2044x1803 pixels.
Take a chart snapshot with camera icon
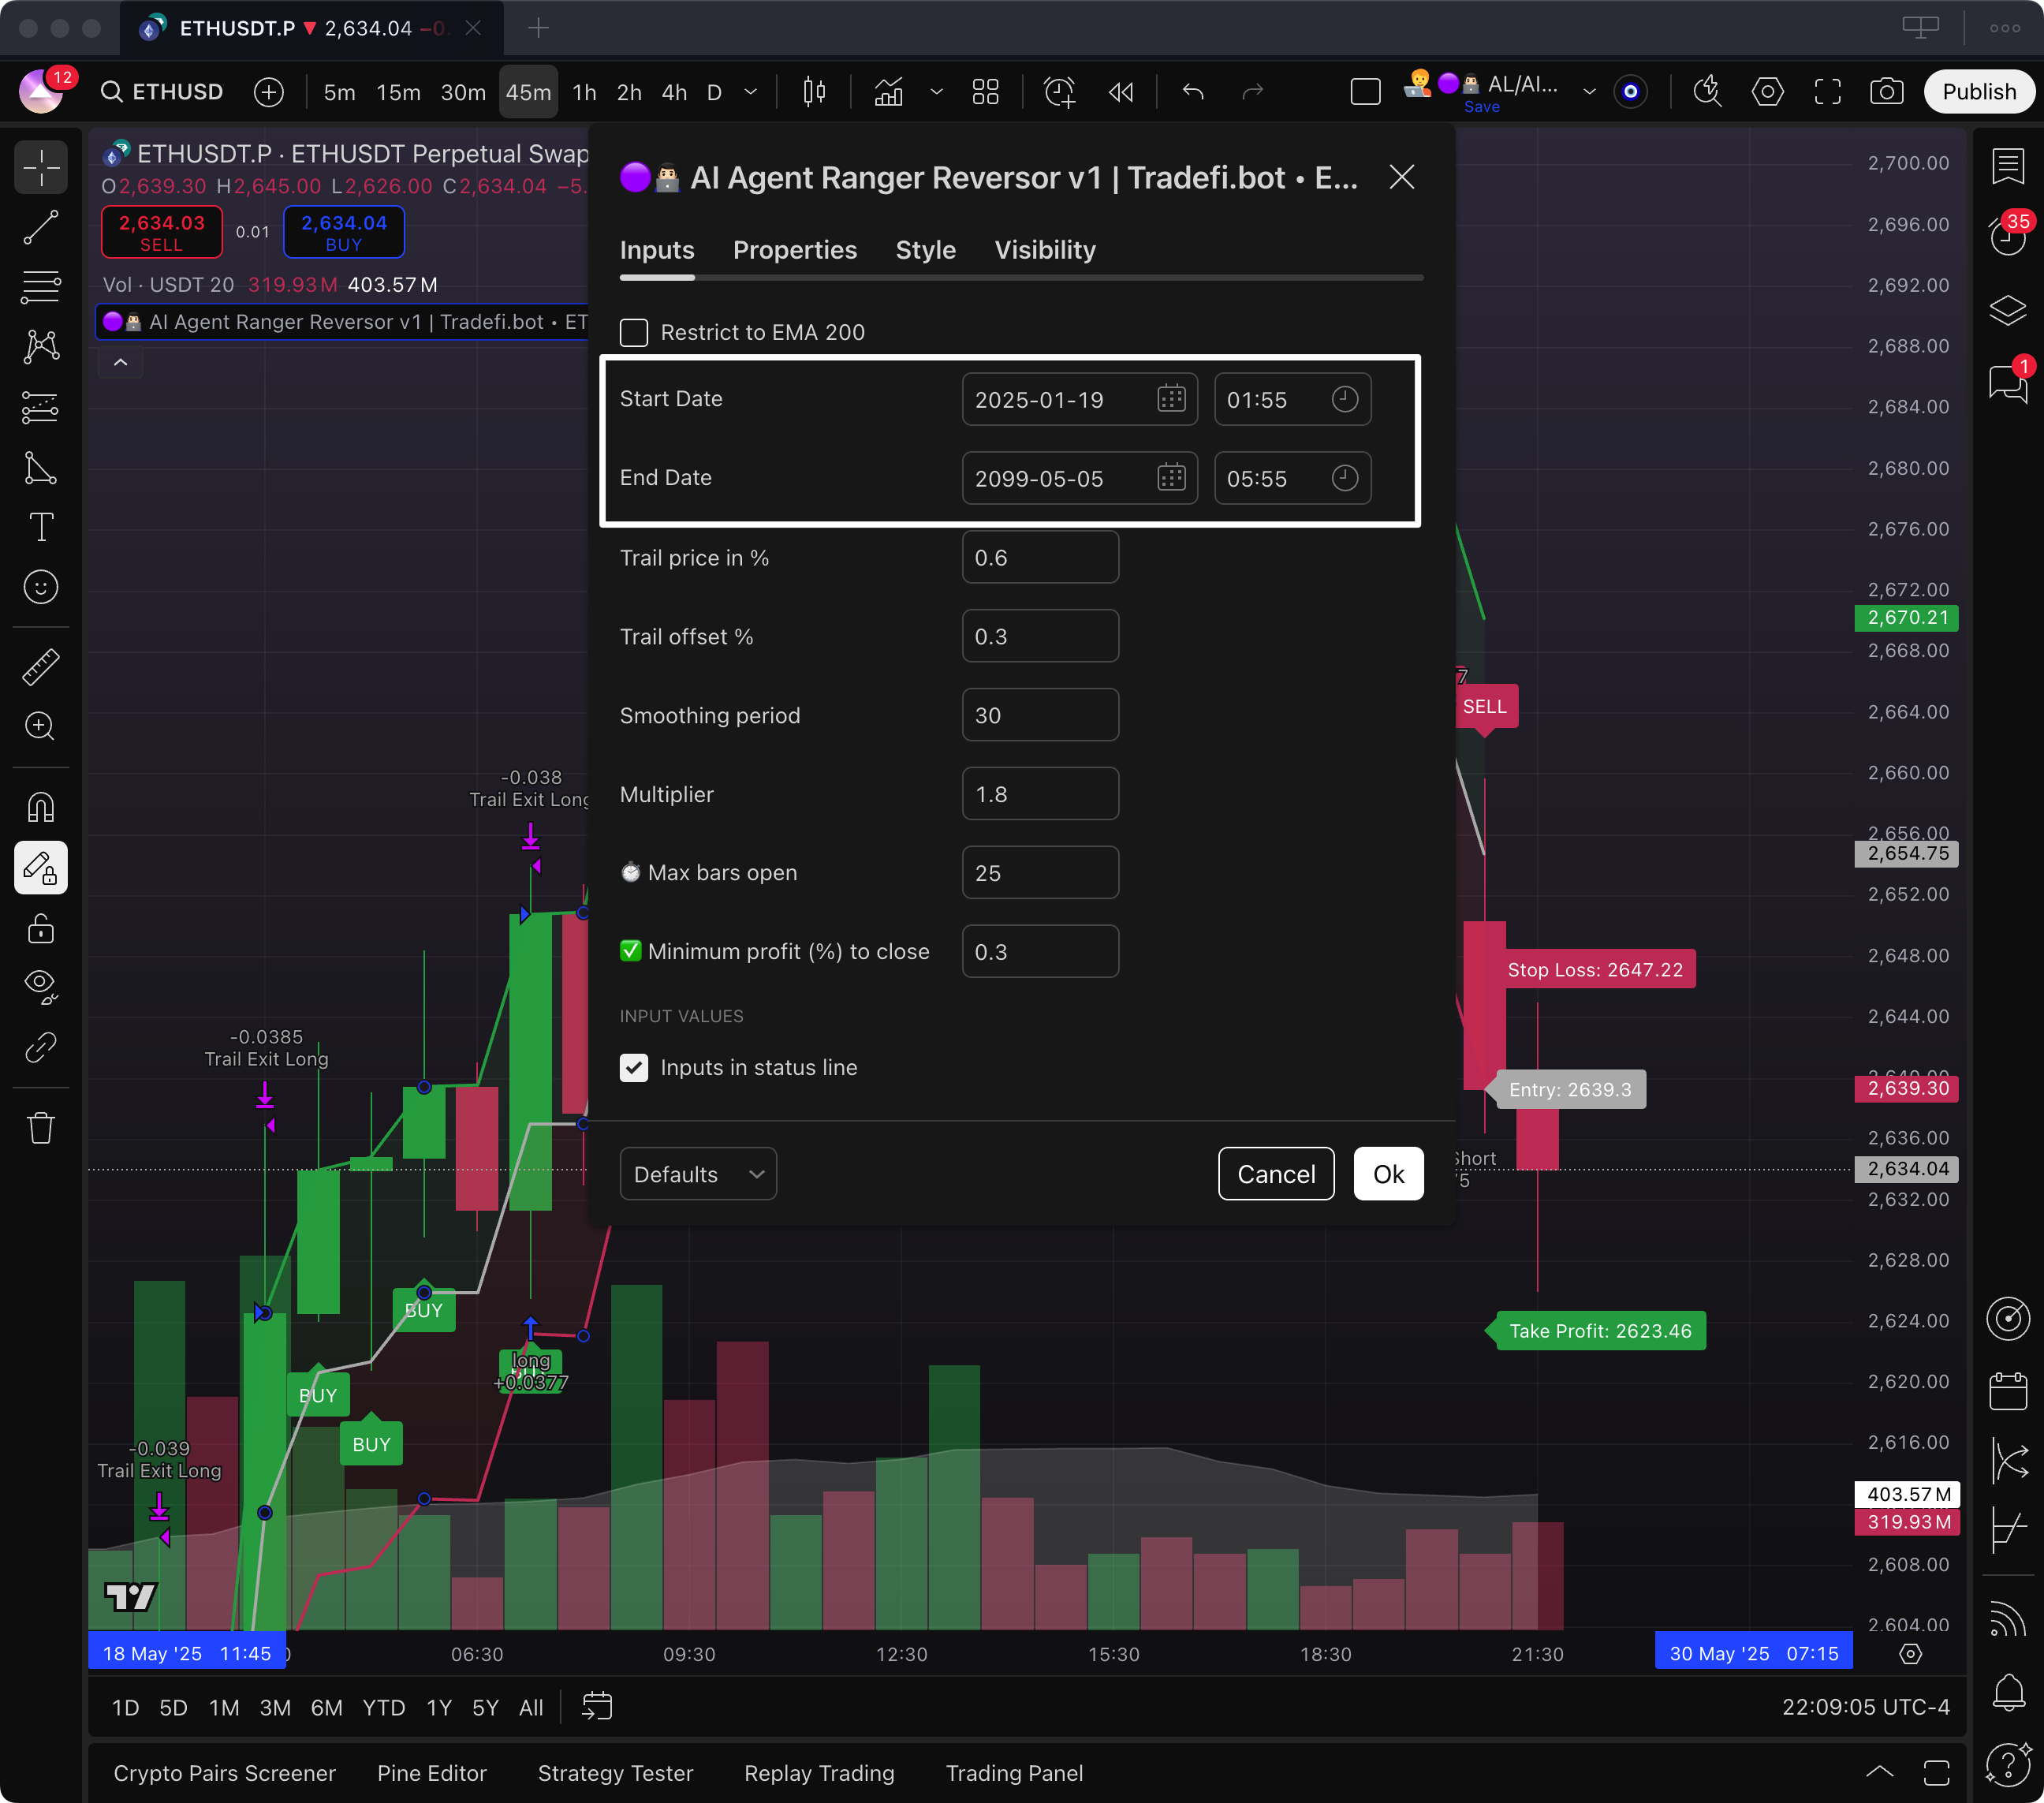1886,92
